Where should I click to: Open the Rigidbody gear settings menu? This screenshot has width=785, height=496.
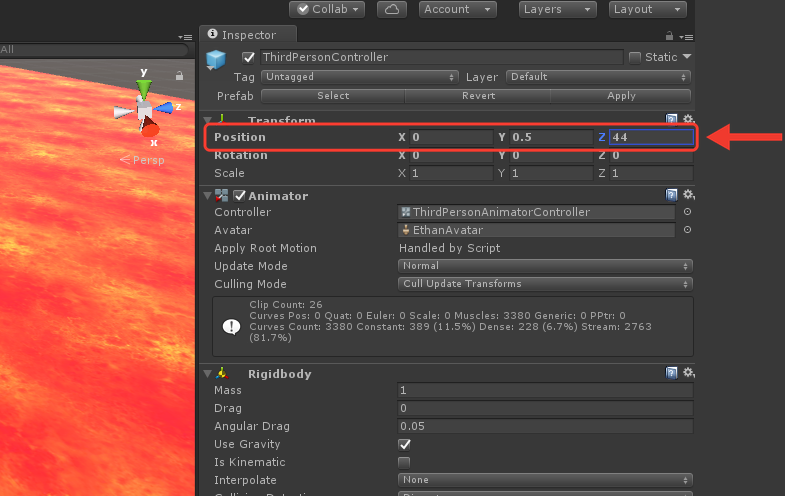pos(688,372)
